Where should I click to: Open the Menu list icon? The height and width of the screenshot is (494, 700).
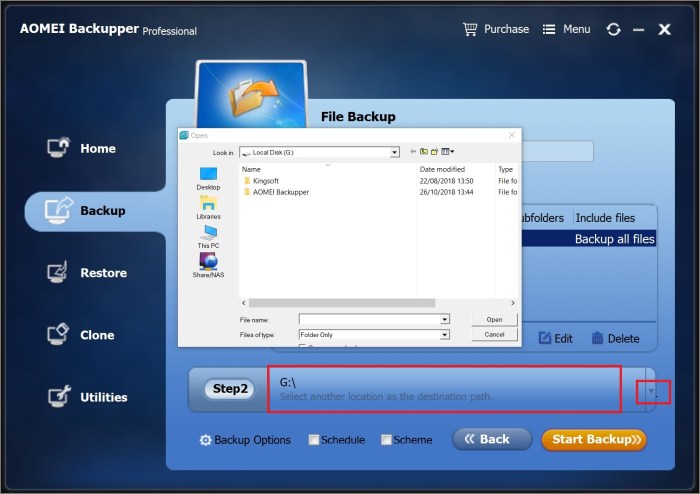(x=549, y=29)
